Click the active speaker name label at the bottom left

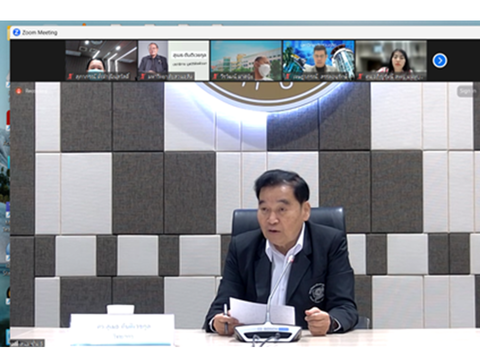pos(31,343)
